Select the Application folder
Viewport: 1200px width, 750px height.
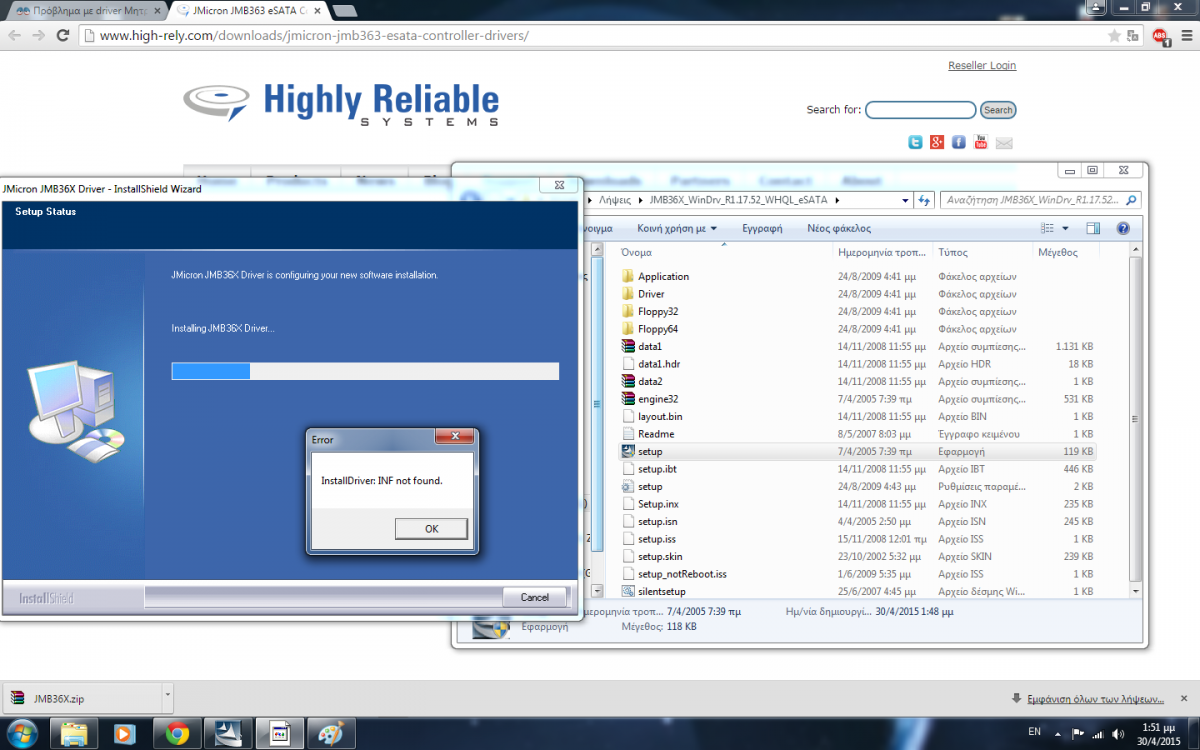[664, 277]
